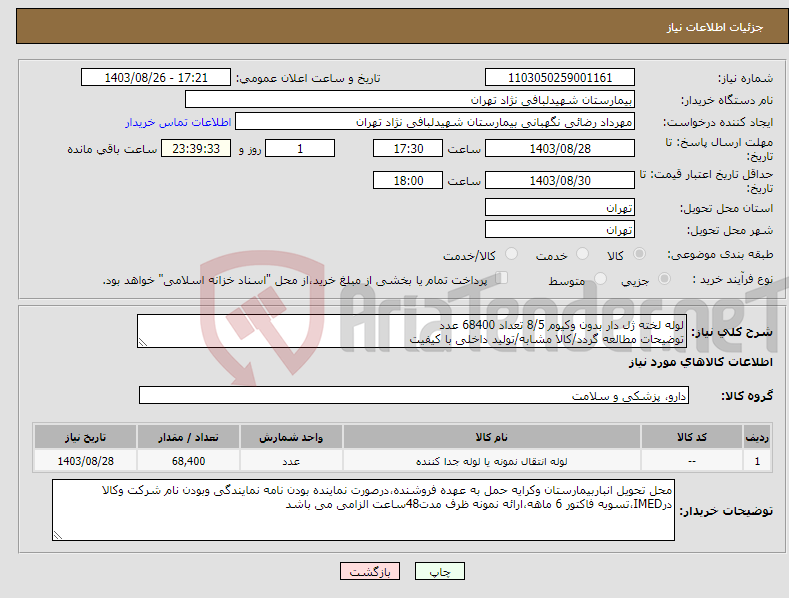Select the جزیی purchase type radio
The image size is (789, 598).
664,278
